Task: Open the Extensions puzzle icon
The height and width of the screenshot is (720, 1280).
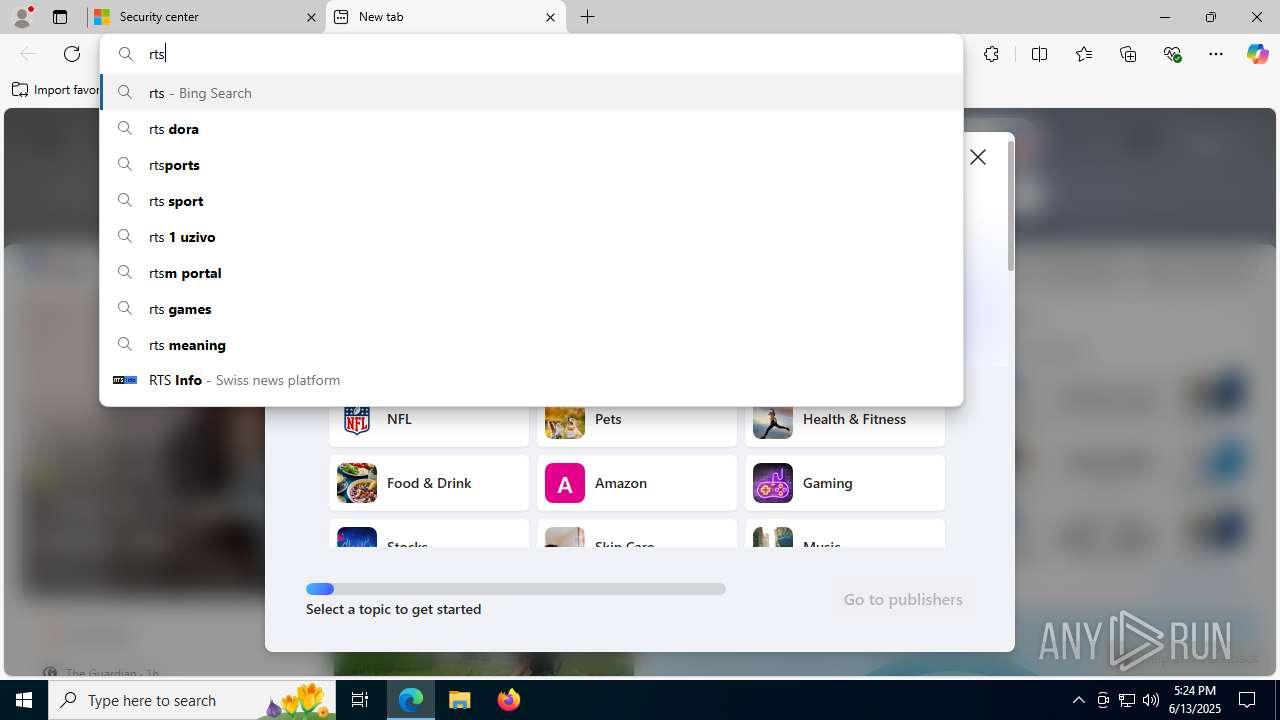Action: tap(991, 54)
